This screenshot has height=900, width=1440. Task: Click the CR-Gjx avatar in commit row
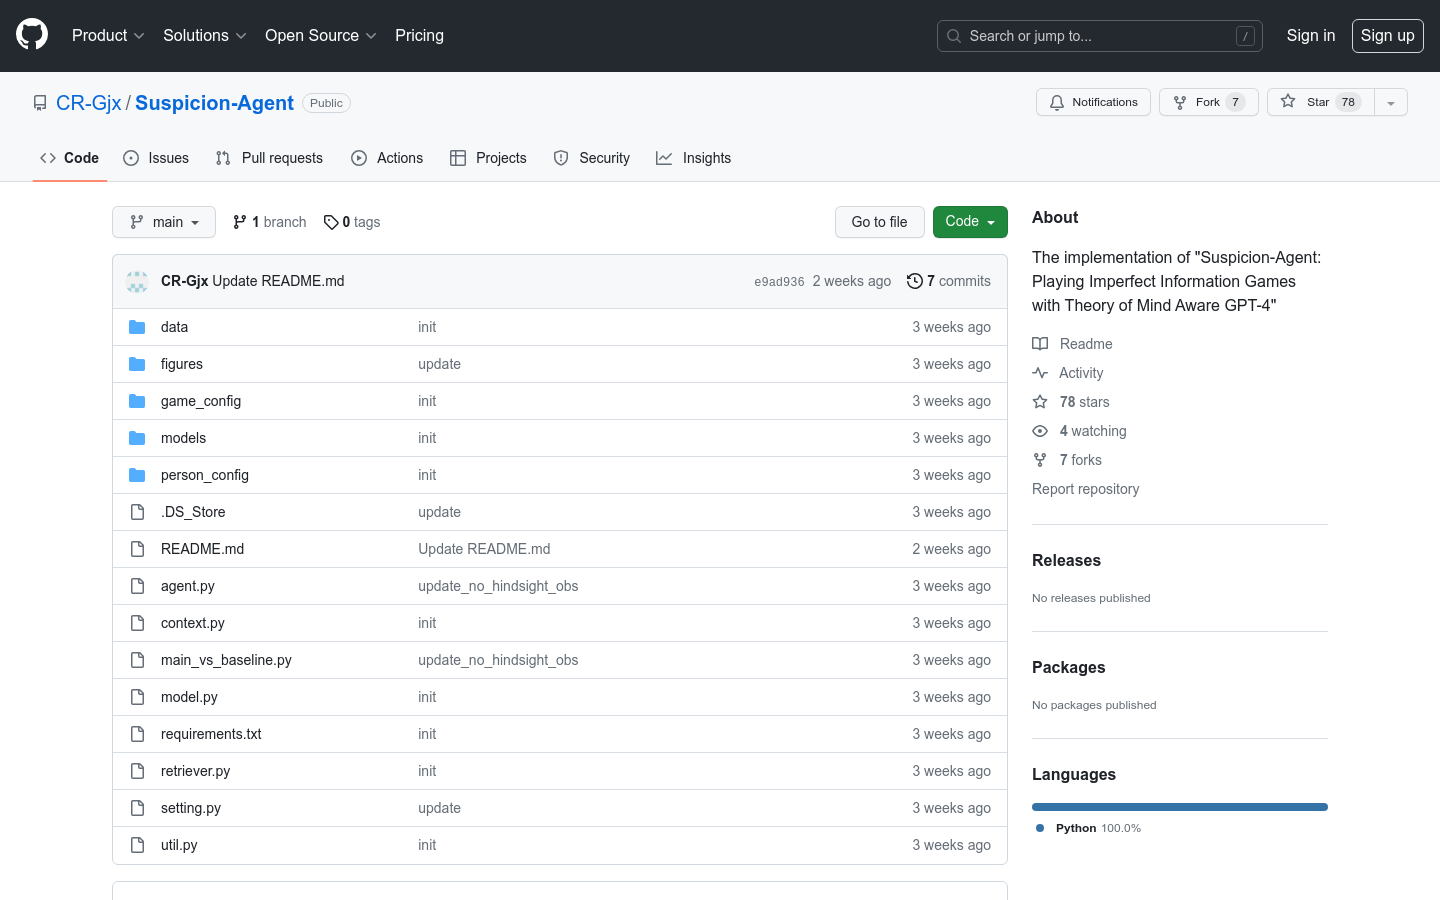pyautogui.click(x=137, y=281)
